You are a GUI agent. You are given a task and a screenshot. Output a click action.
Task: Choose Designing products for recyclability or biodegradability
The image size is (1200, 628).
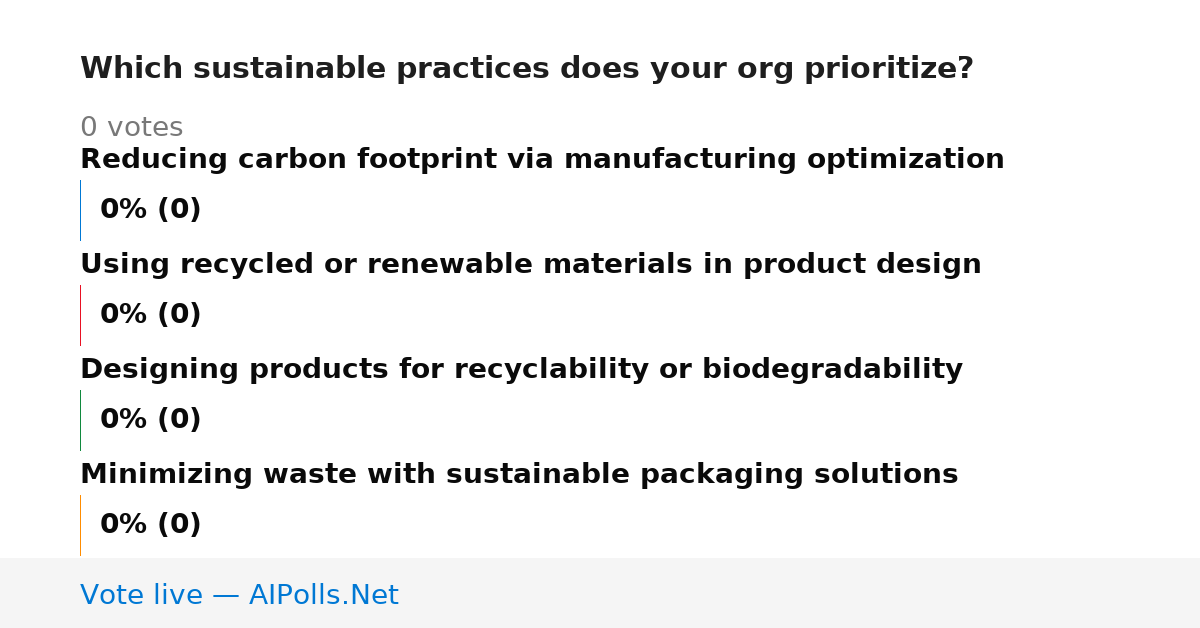521,370
